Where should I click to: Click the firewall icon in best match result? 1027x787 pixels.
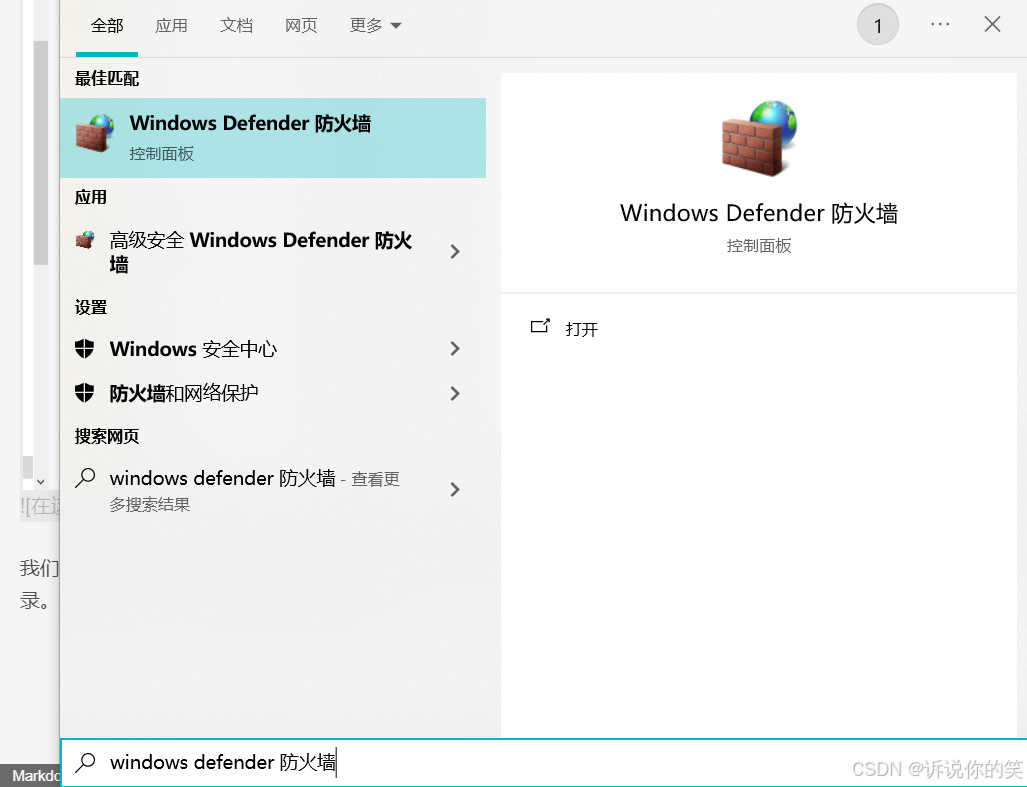click(95, 133)
